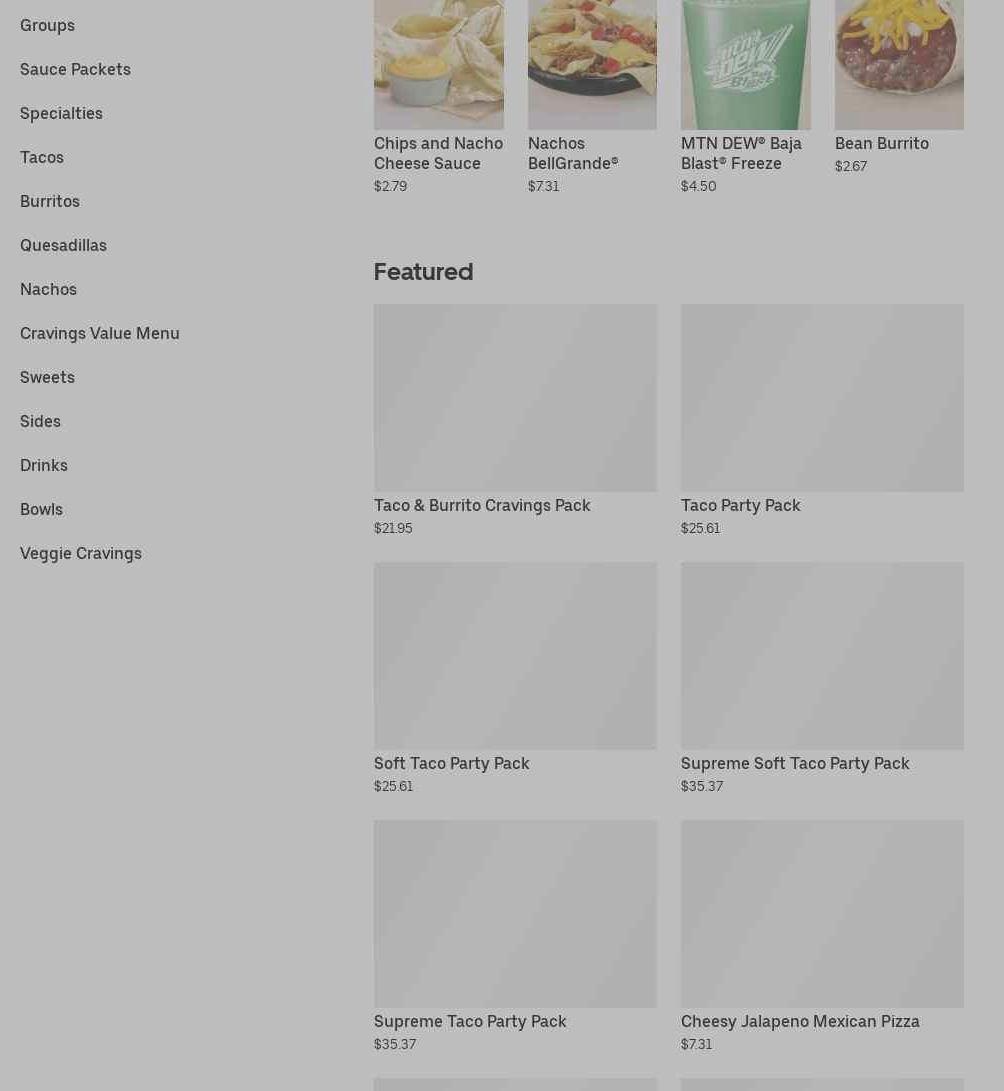Open the Taco & Burrito Cravings Pack placeholder image
Image resolution: width=1004 pixels, height=1091 pixels.
[516, 398]
